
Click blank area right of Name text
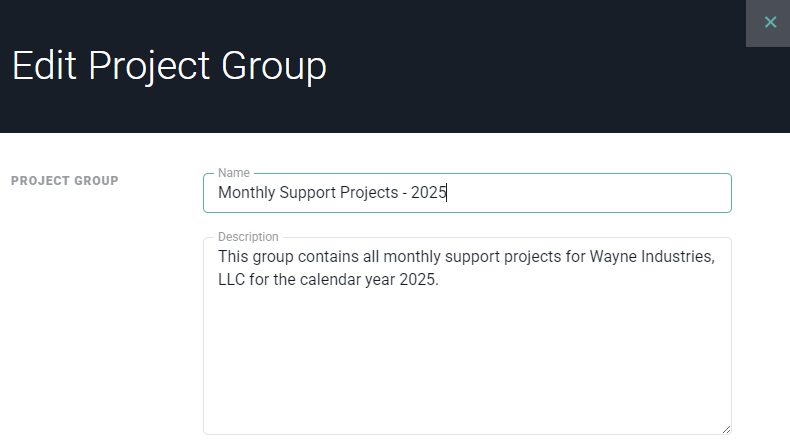pyautogui.click(x=600, y=193)
